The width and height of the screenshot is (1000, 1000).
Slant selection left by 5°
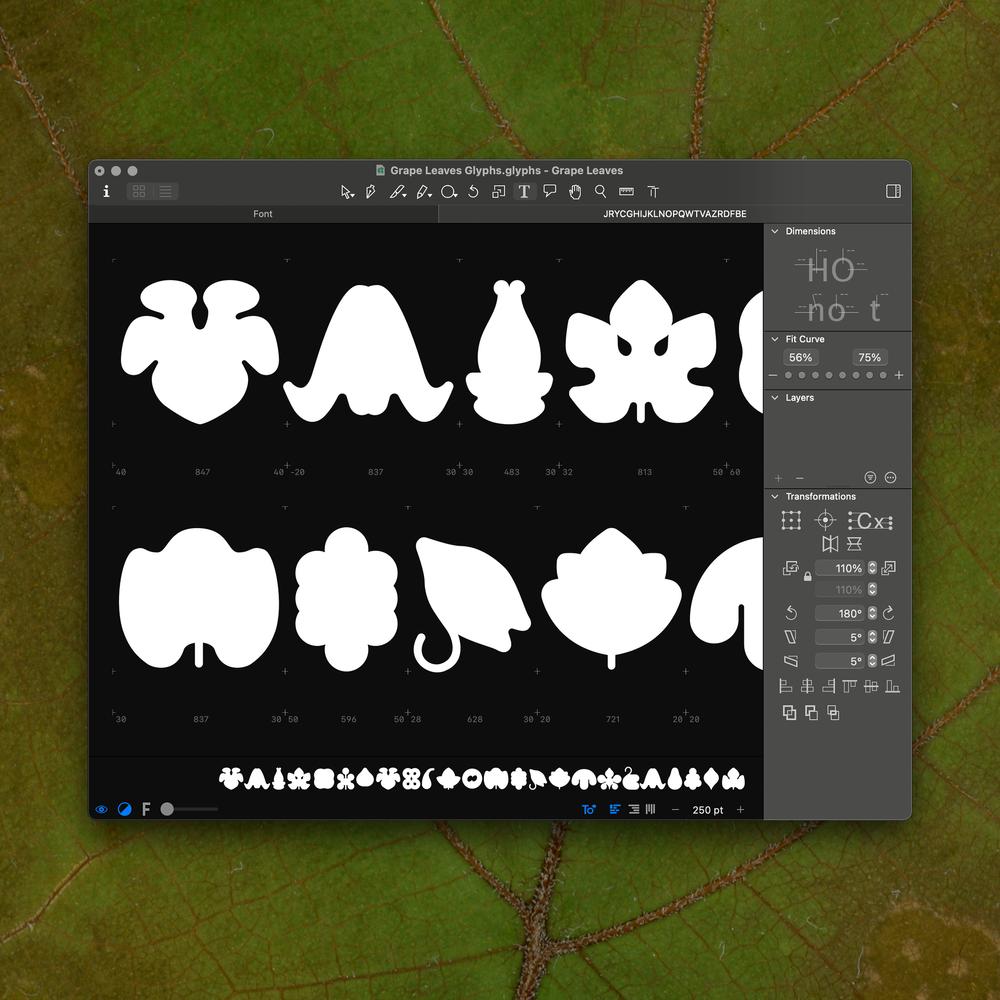790,637
